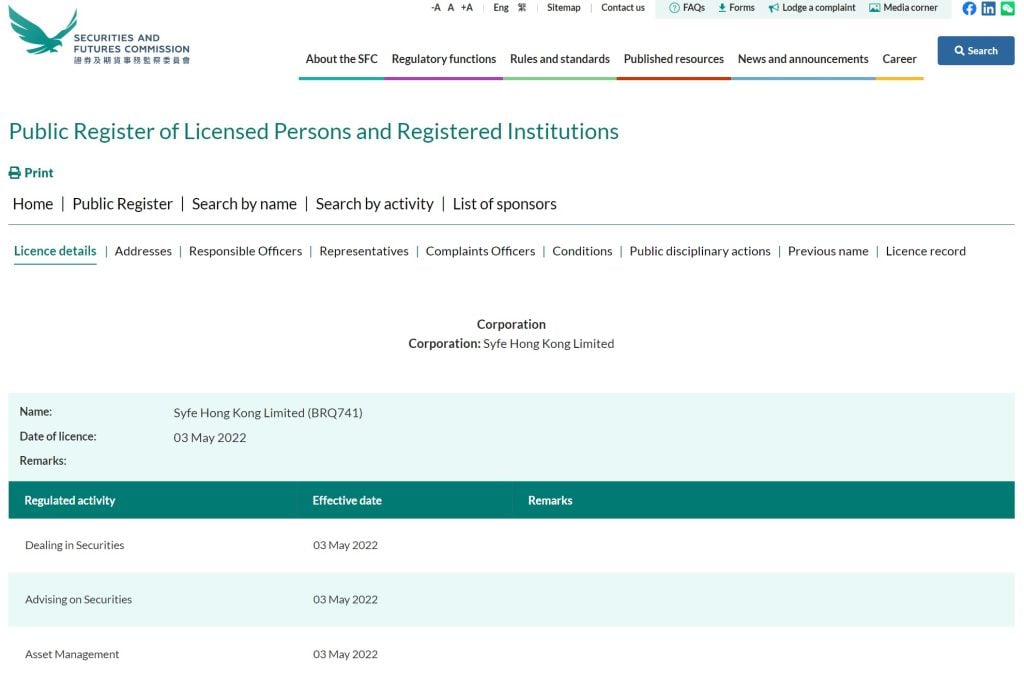Click the Forms download arrow icon
This screenshot has height=683, width=1024.
click(x=722, y=8)
